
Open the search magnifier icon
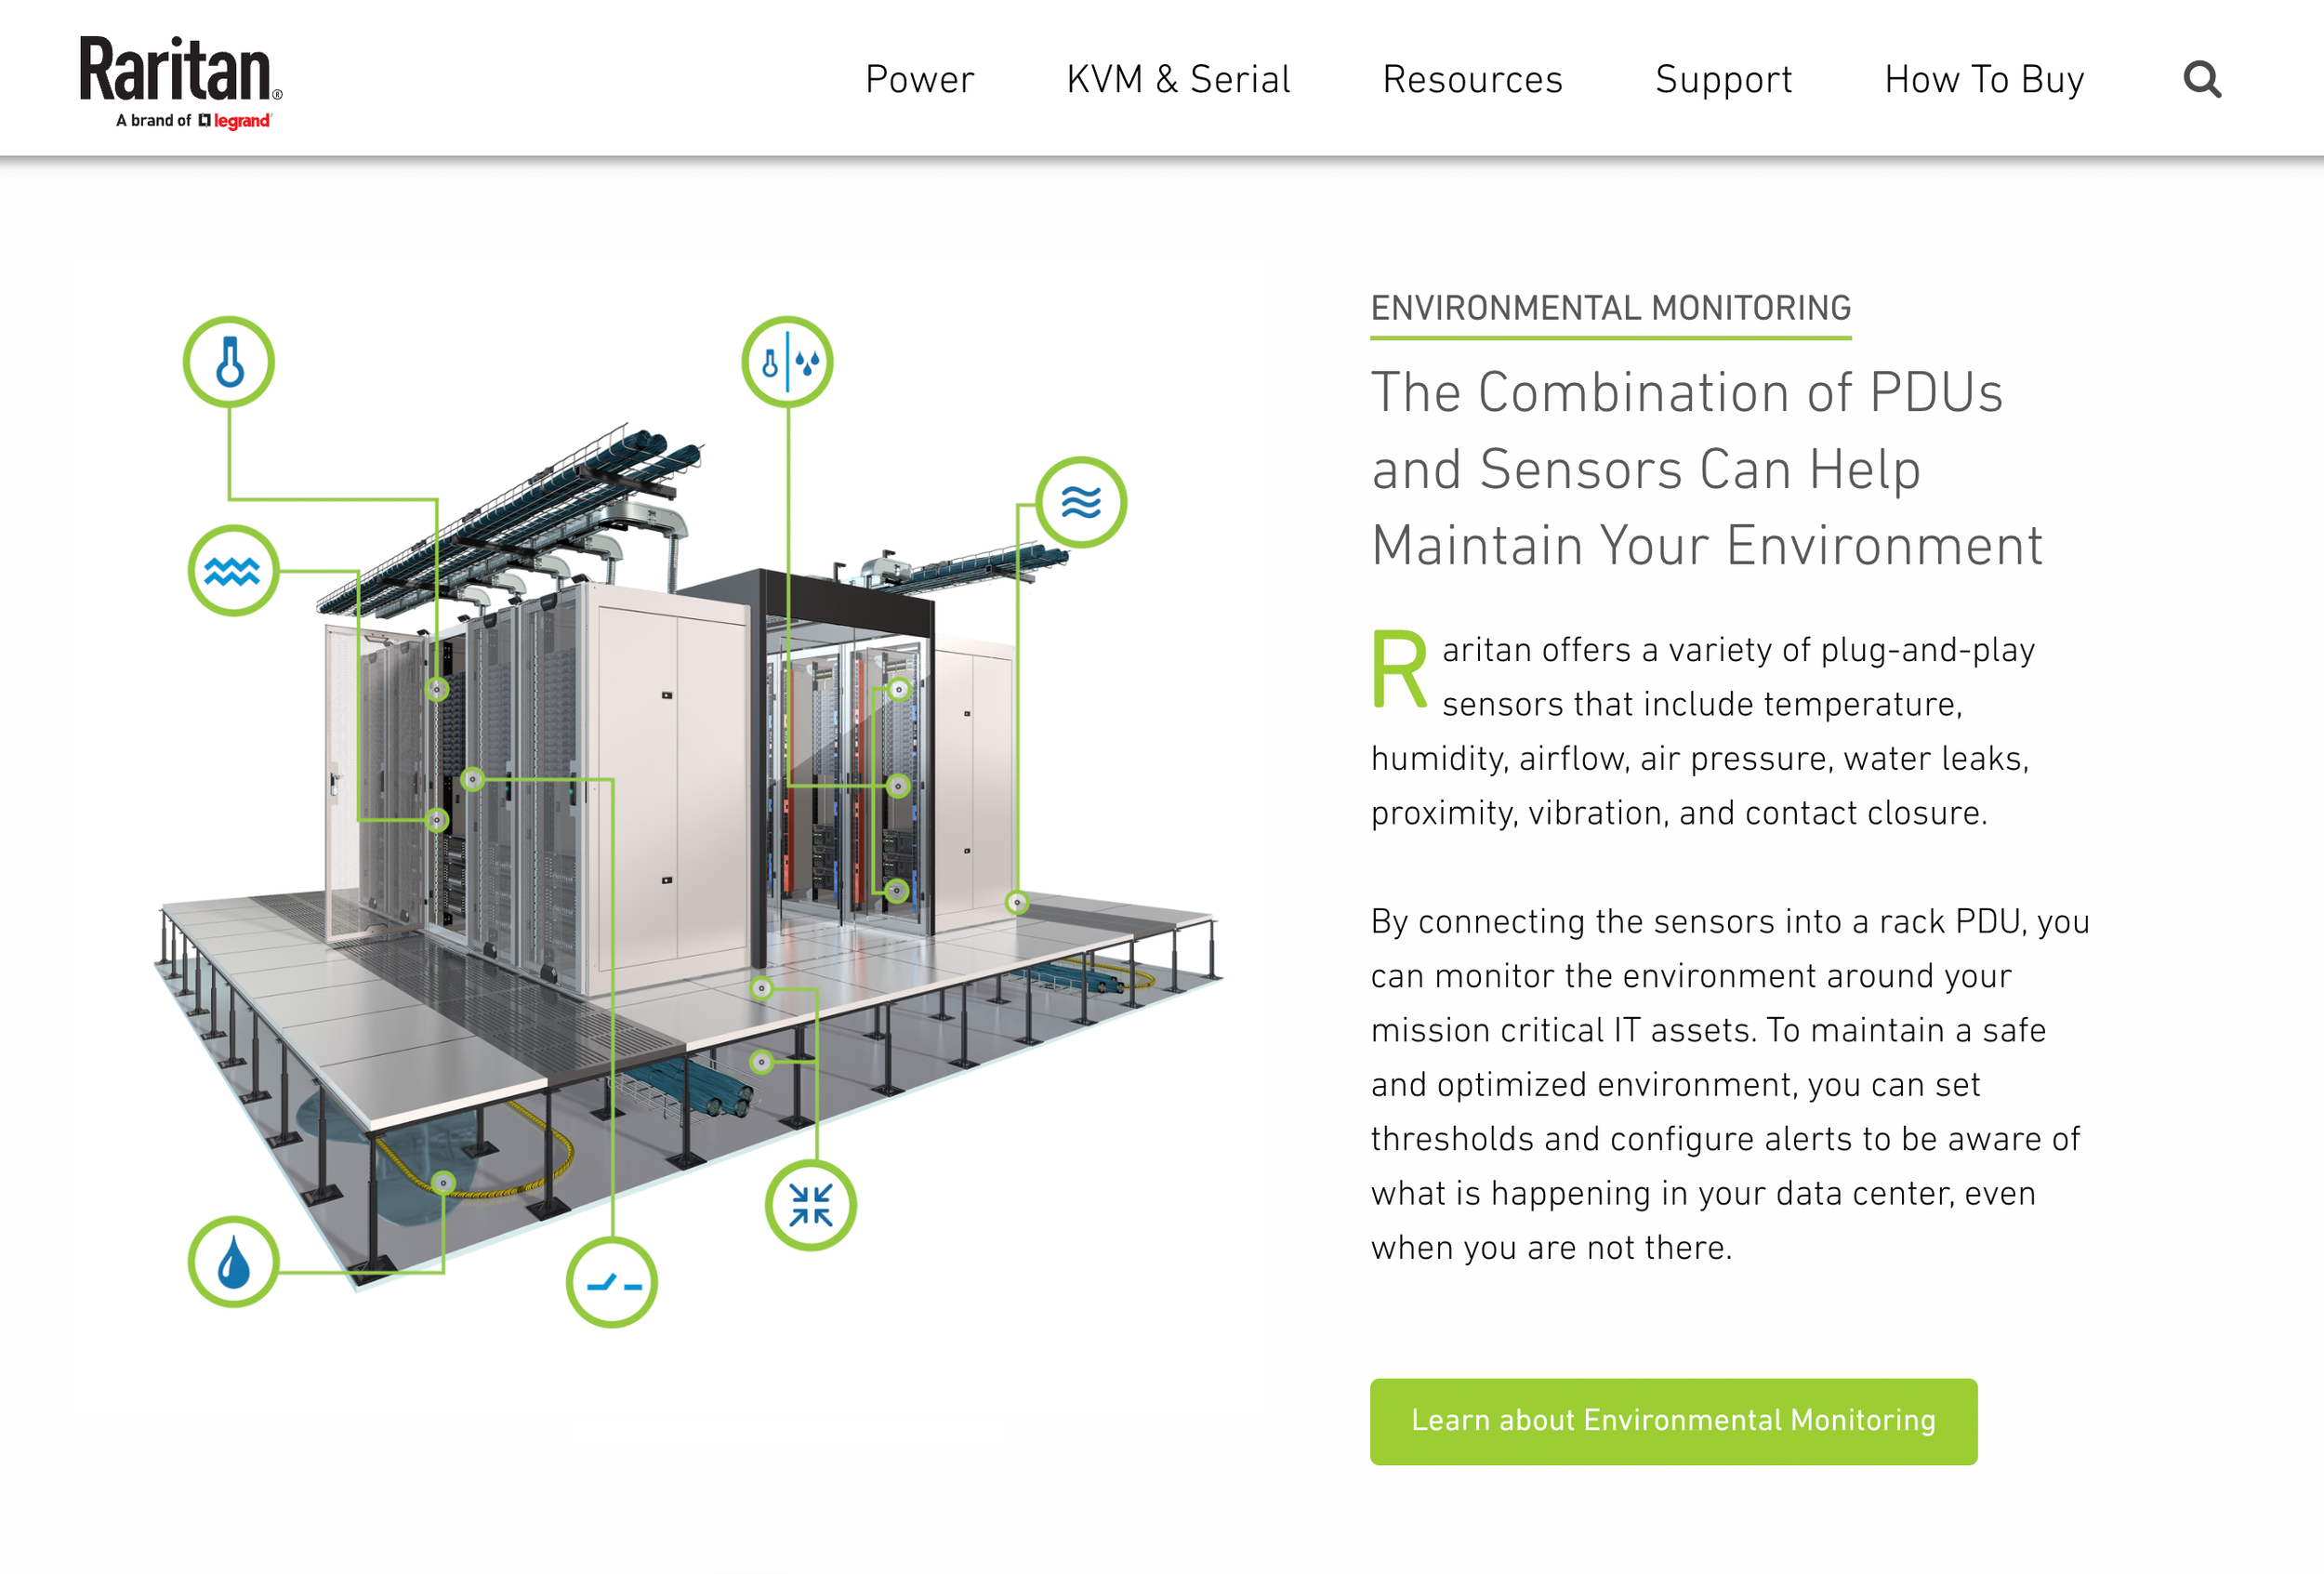pos(2202,79)
